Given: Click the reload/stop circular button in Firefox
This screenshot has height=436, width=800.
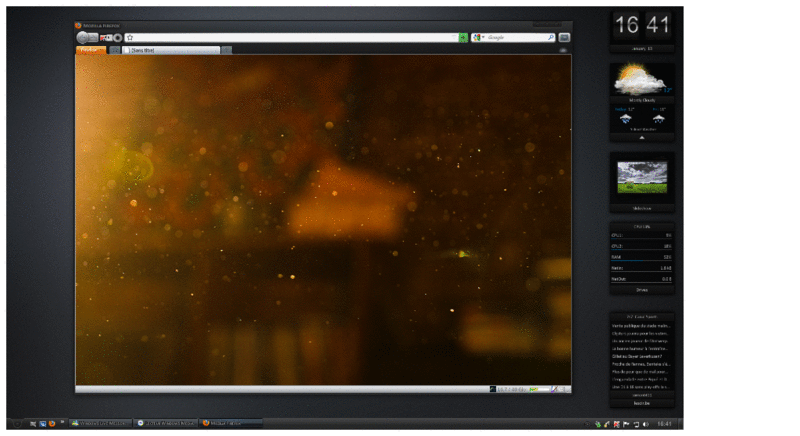Looking at the screenshot, I should (x=118, y=38).
